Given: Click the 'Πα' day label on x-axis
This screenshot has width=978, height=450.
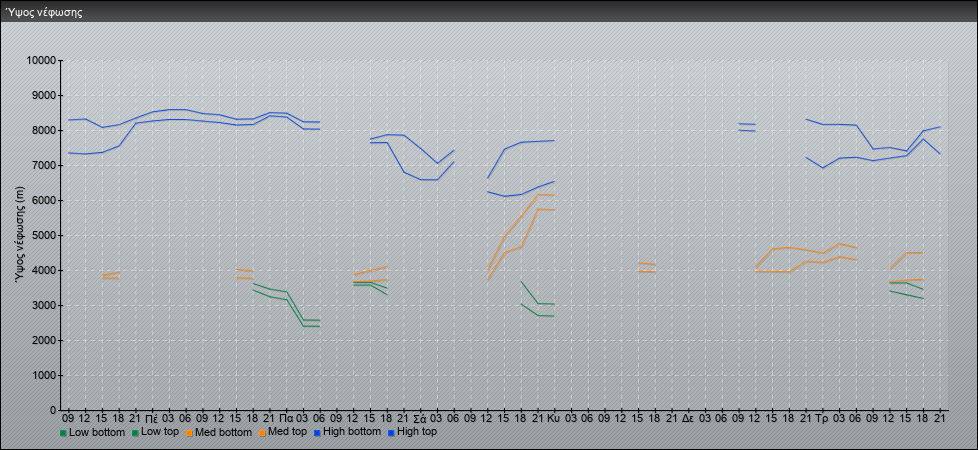Looking at the screenshot, I should 286,418.
